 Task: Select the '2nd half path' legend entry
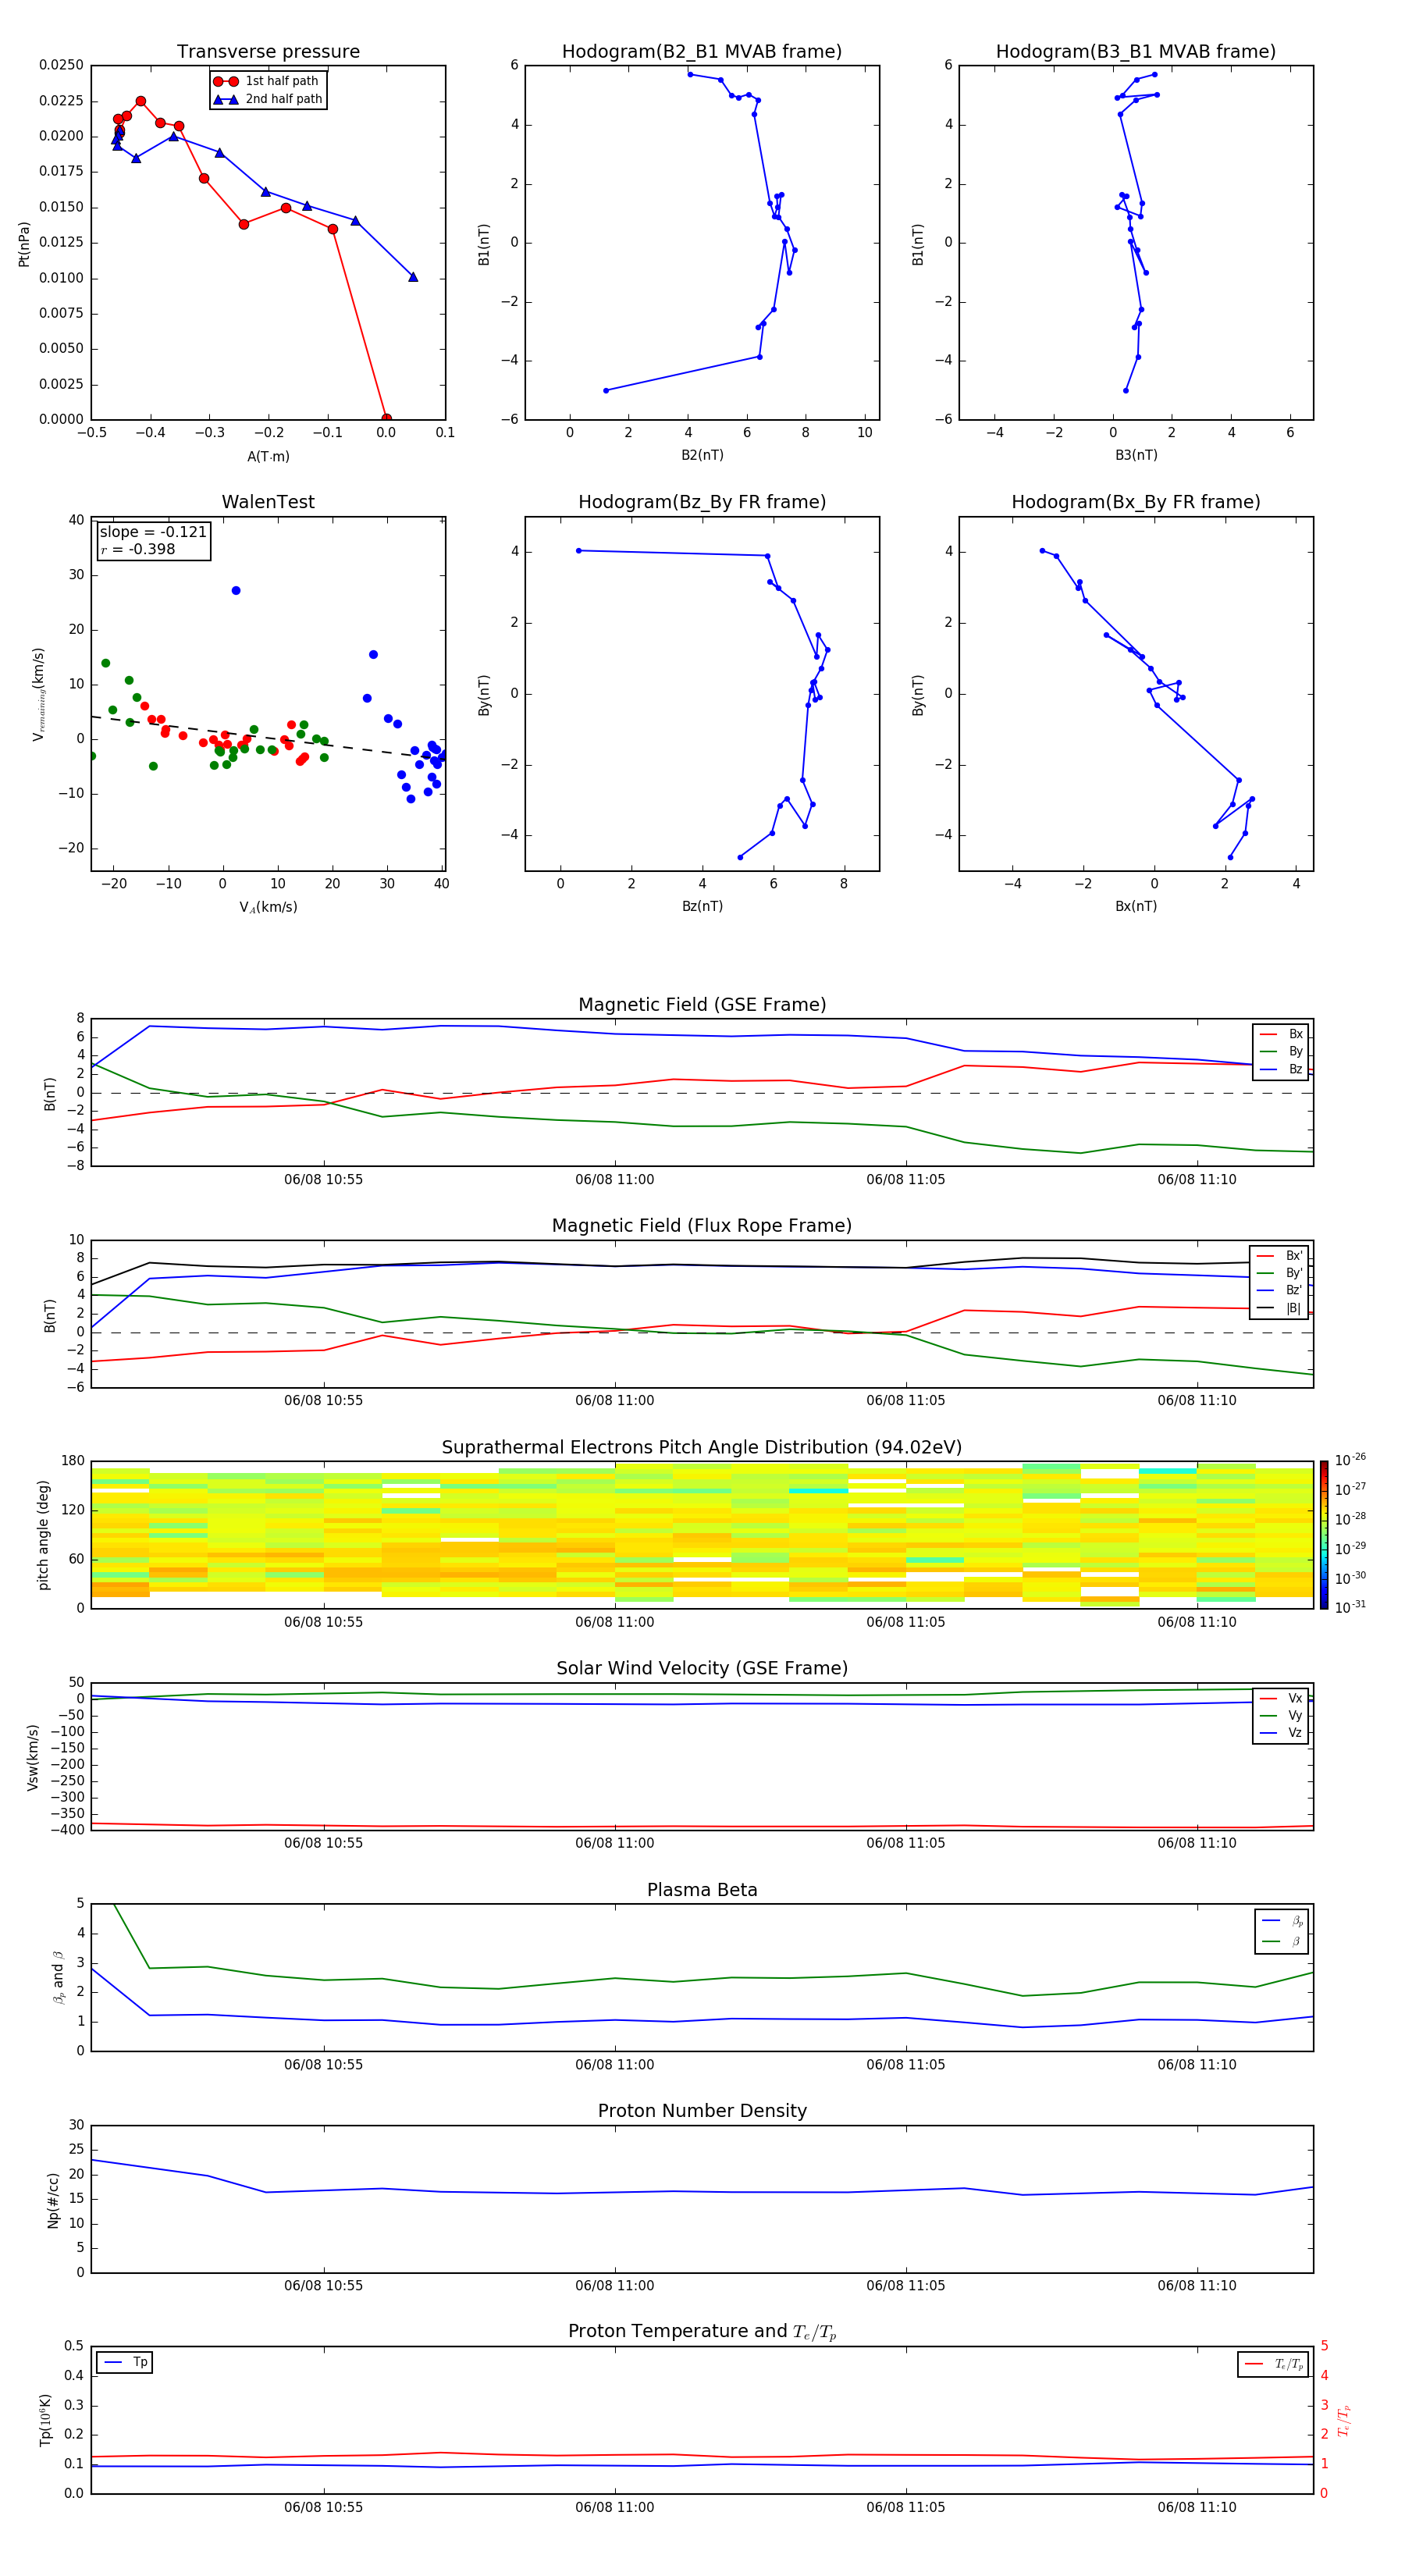pos(267,99)
